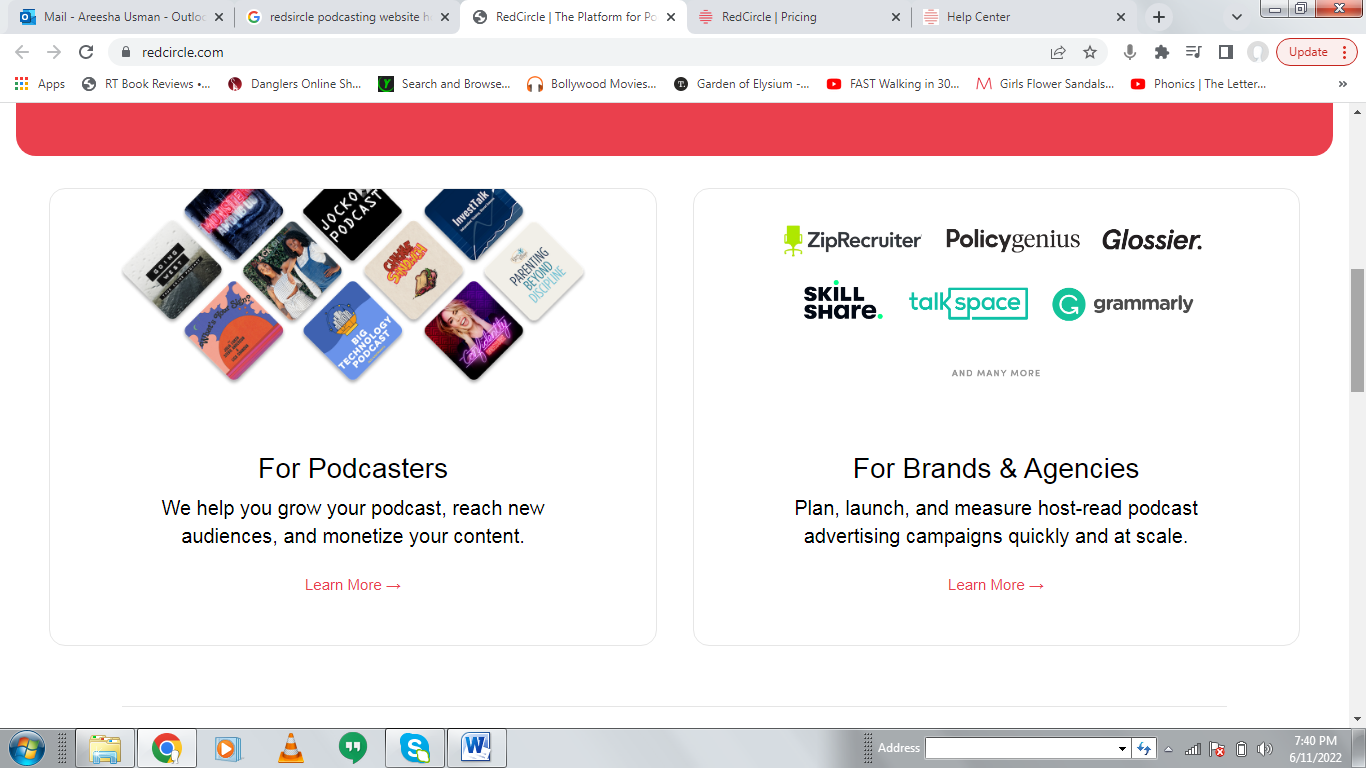Open the Bollywood Movies bookmark

(x=592, y=84)
